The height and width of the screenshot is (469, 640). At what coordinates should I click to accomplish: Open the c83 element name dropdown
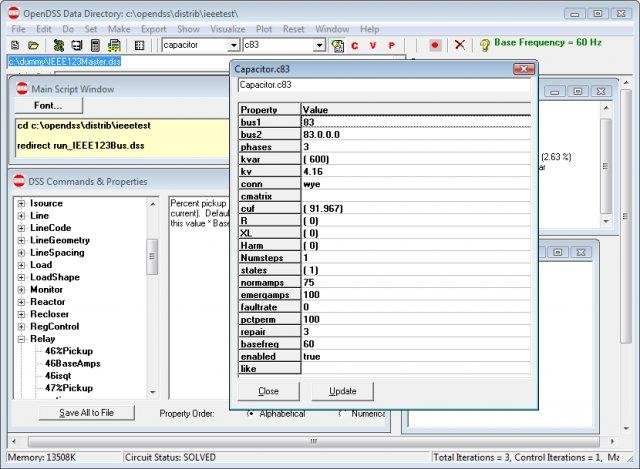click(x=319, y=46)
